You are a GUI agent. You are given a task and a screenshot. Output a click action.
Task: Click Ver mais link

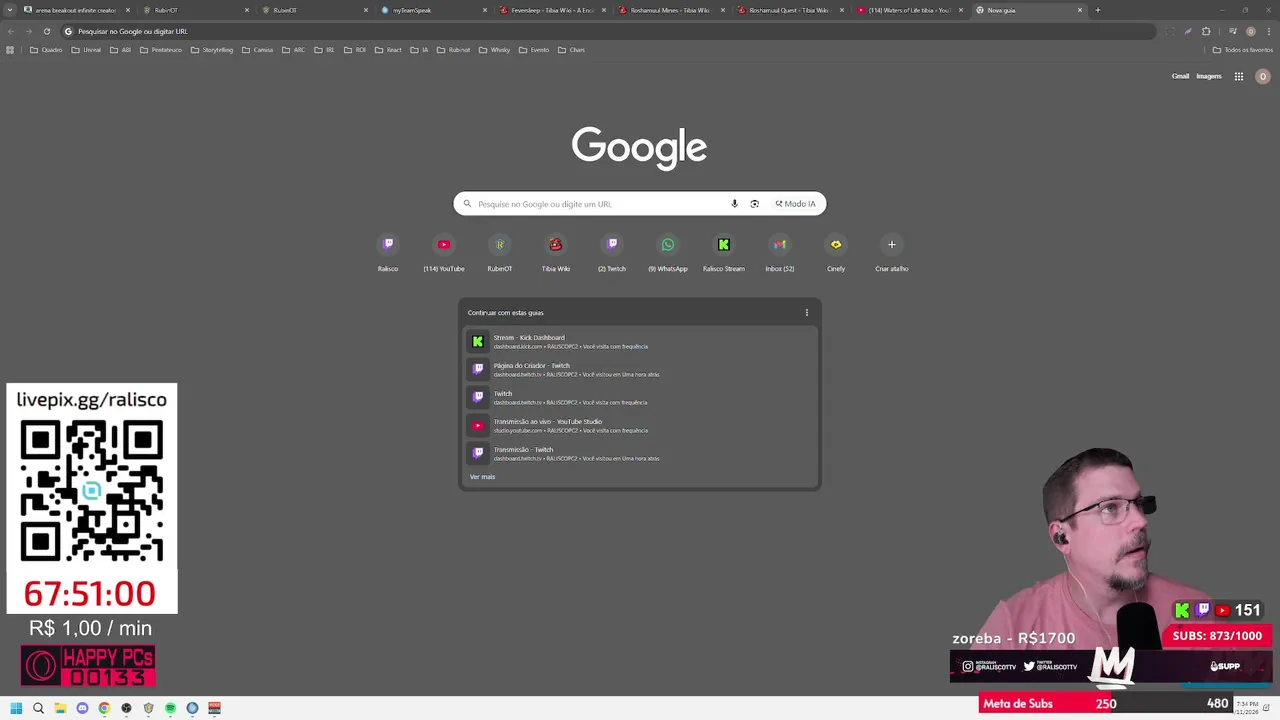(x=482, y=477)
